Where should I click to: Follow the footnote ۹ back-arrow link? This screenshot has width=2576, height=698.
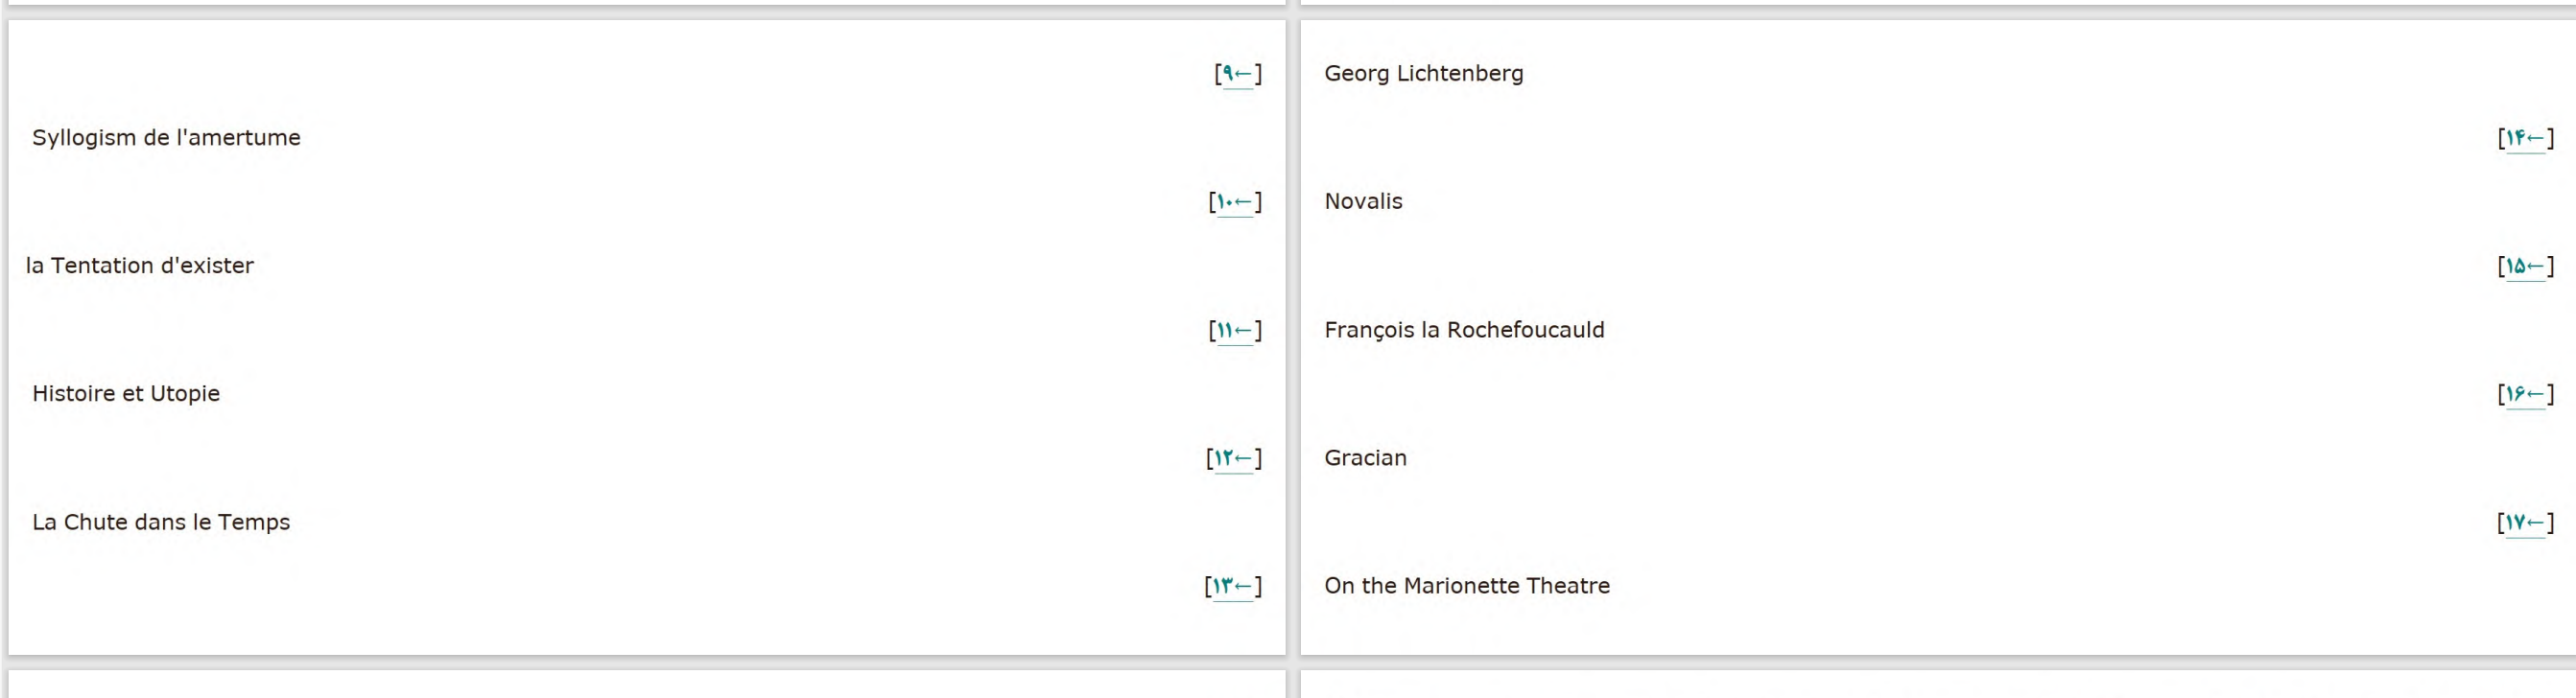tap(1238, 74)
